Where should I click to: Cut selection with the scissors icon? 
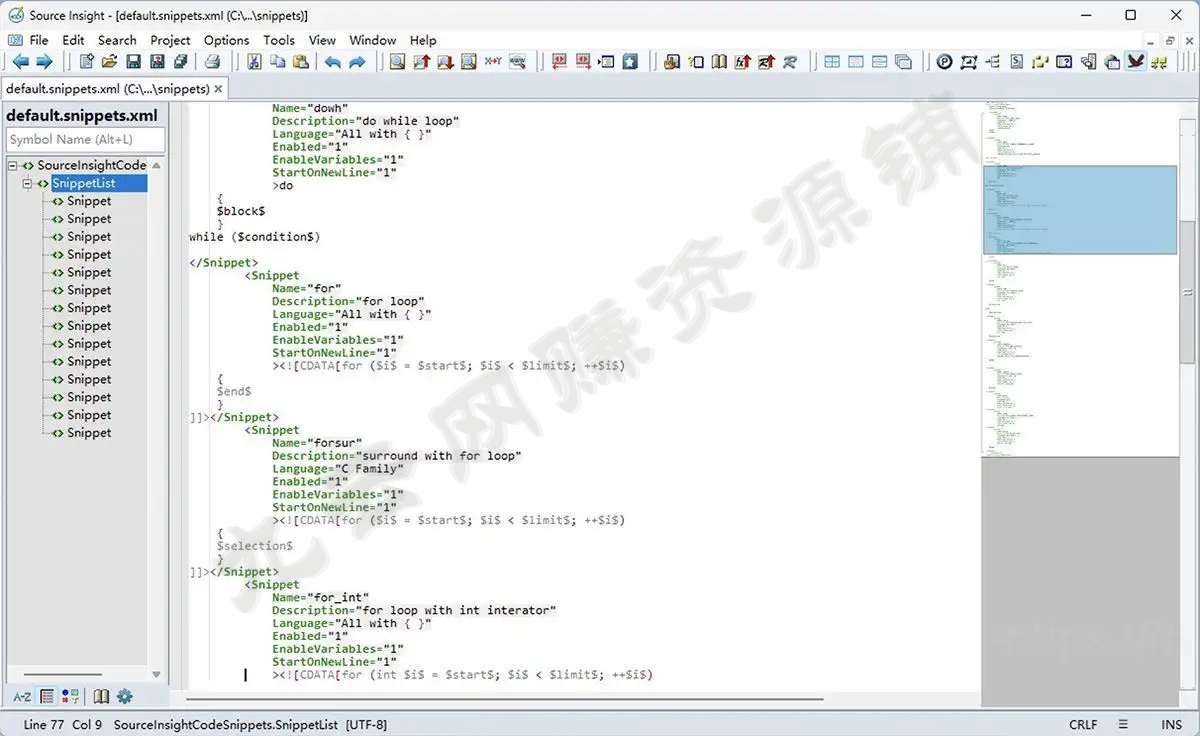pyautogui.click(x=254, y=62)
